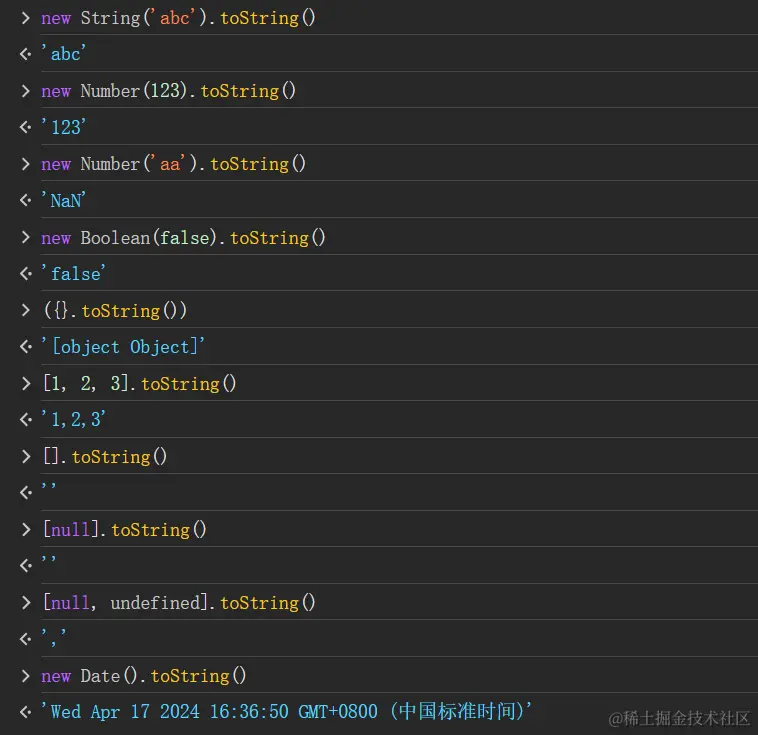This screenshot has width=758, height=735.
Task: Click the output arrow beside the date string
Action: click(x=26, y=712)
